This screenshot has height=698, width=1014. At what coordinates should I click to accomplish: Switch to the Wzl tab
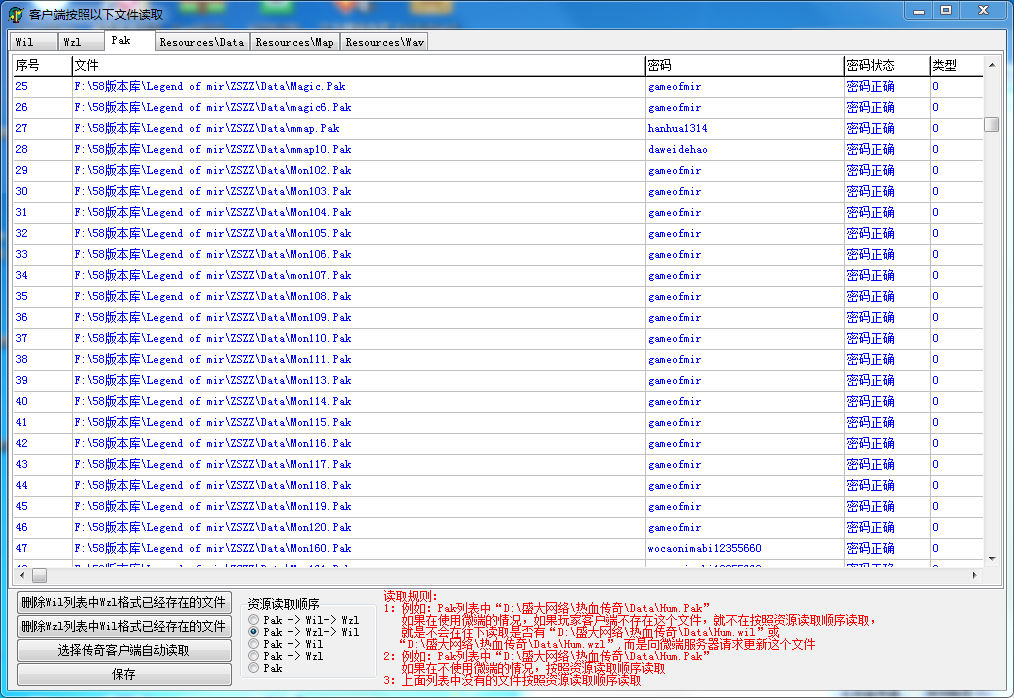[x=80, y=42]
